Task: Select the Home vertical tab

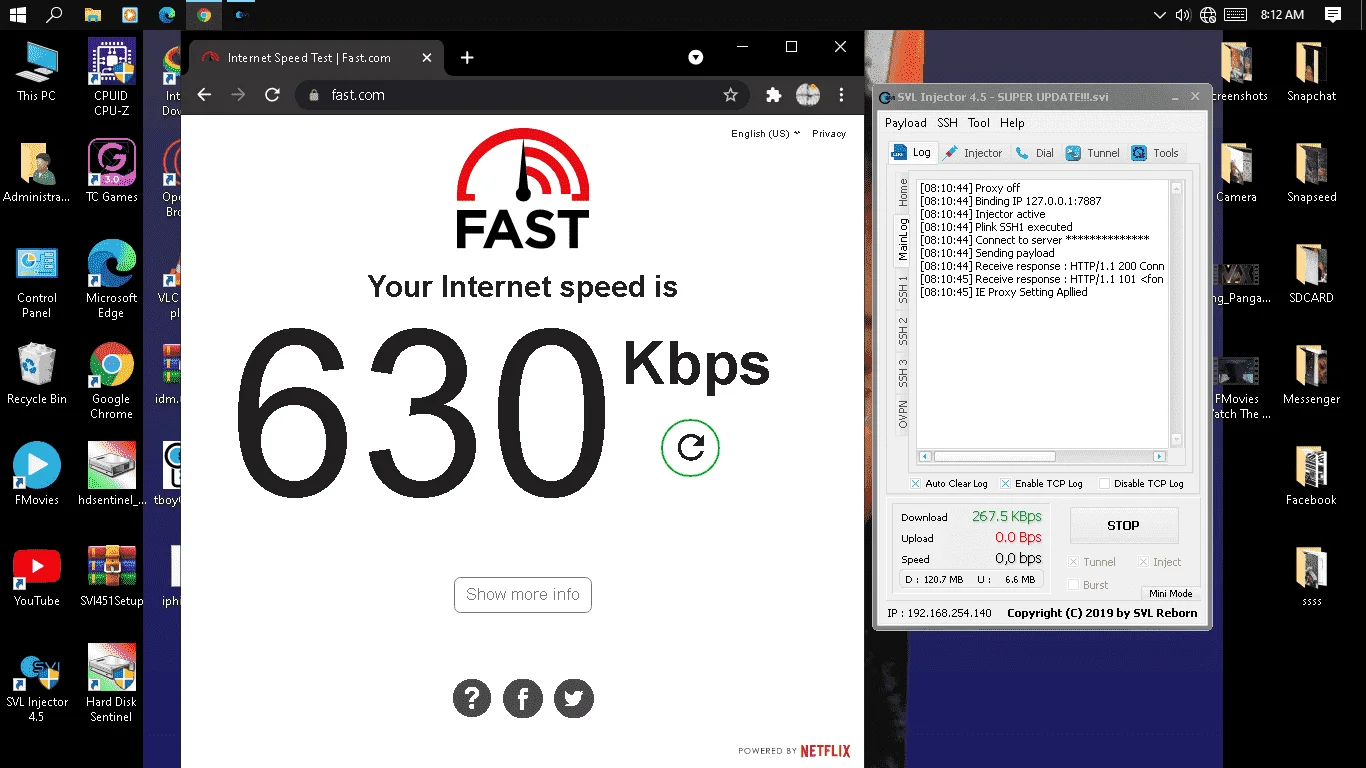Action: (903, 192)
